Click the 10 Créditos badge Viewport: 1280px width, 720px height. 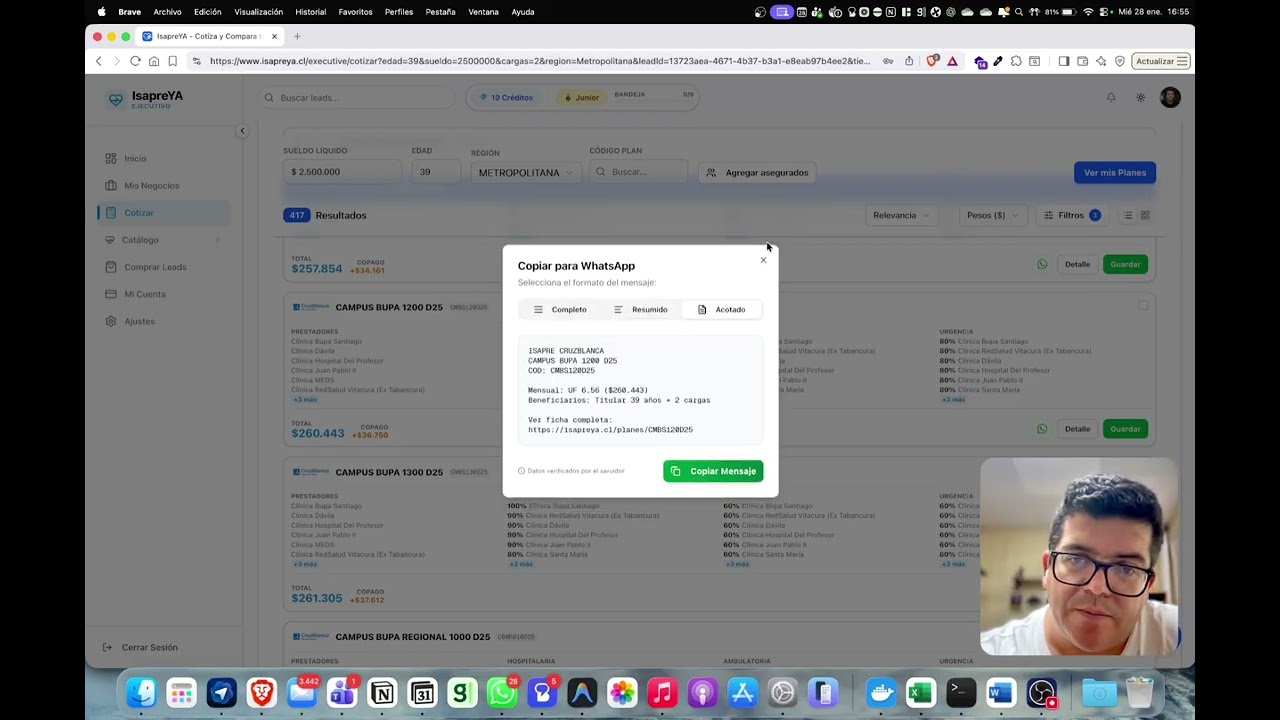[x=506, y=98]
